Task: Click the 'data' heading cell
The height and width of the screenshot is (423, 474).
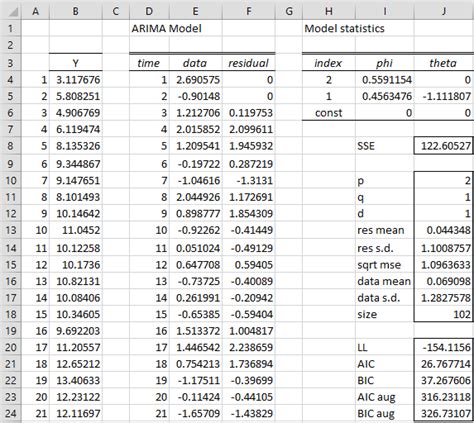Action: pyautogui.click(x=196, y=63)
